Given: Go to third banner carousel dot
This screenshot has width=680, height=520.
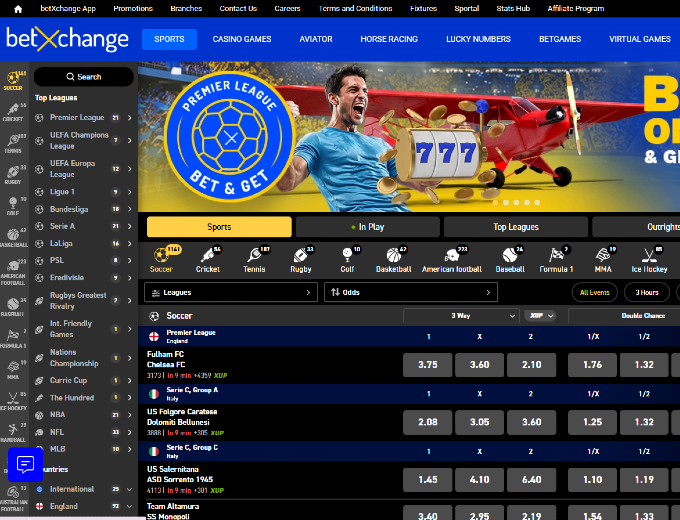Looking at the screenshot, I should (x=517, y=203).
